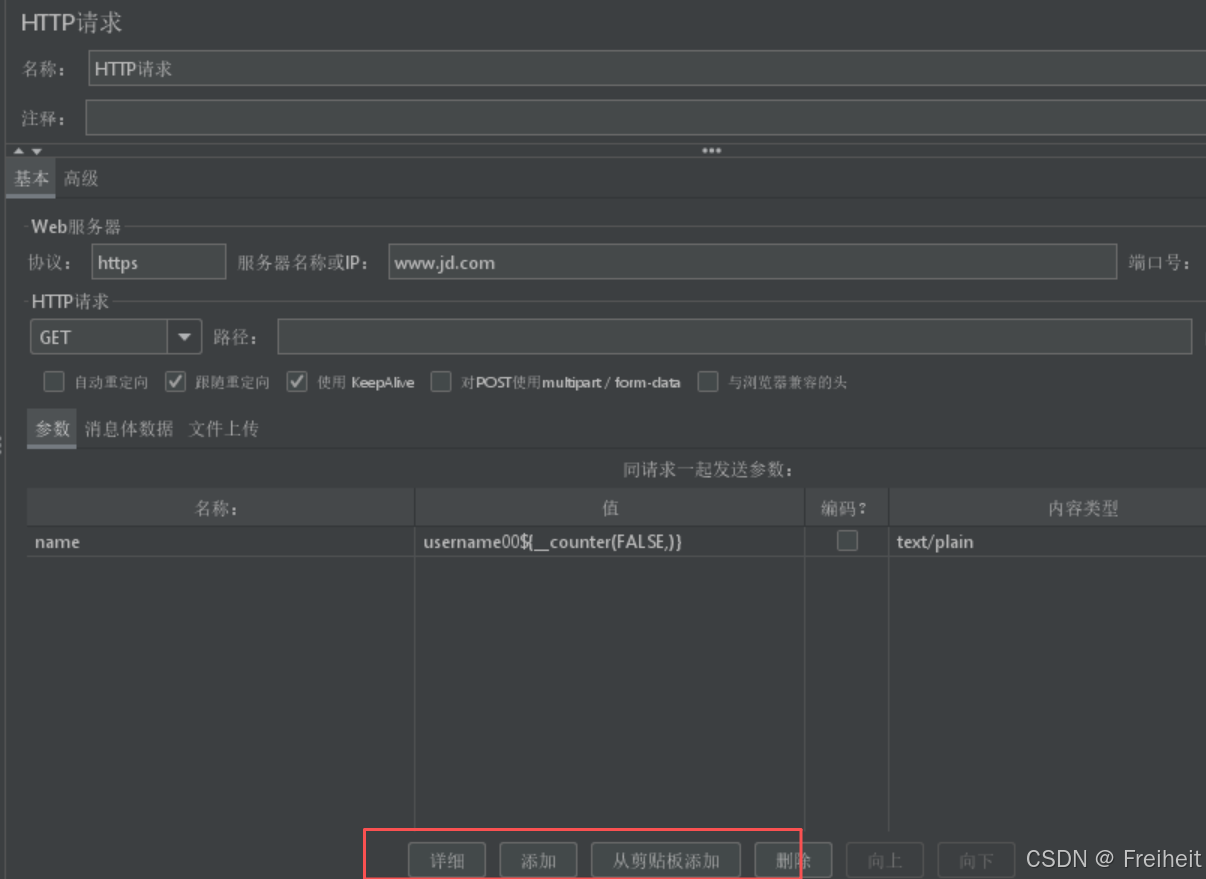Enable 自动重定向 checkbox
The width and height of the screenshot is (1206, 879).
pyautogui.click(x=54, y=382)
